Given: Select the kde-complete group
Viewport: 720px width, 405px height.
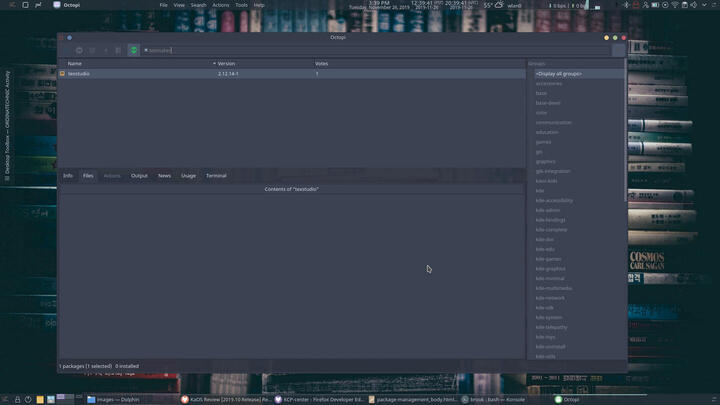Looking at the screenshot, I should [551, 230].
